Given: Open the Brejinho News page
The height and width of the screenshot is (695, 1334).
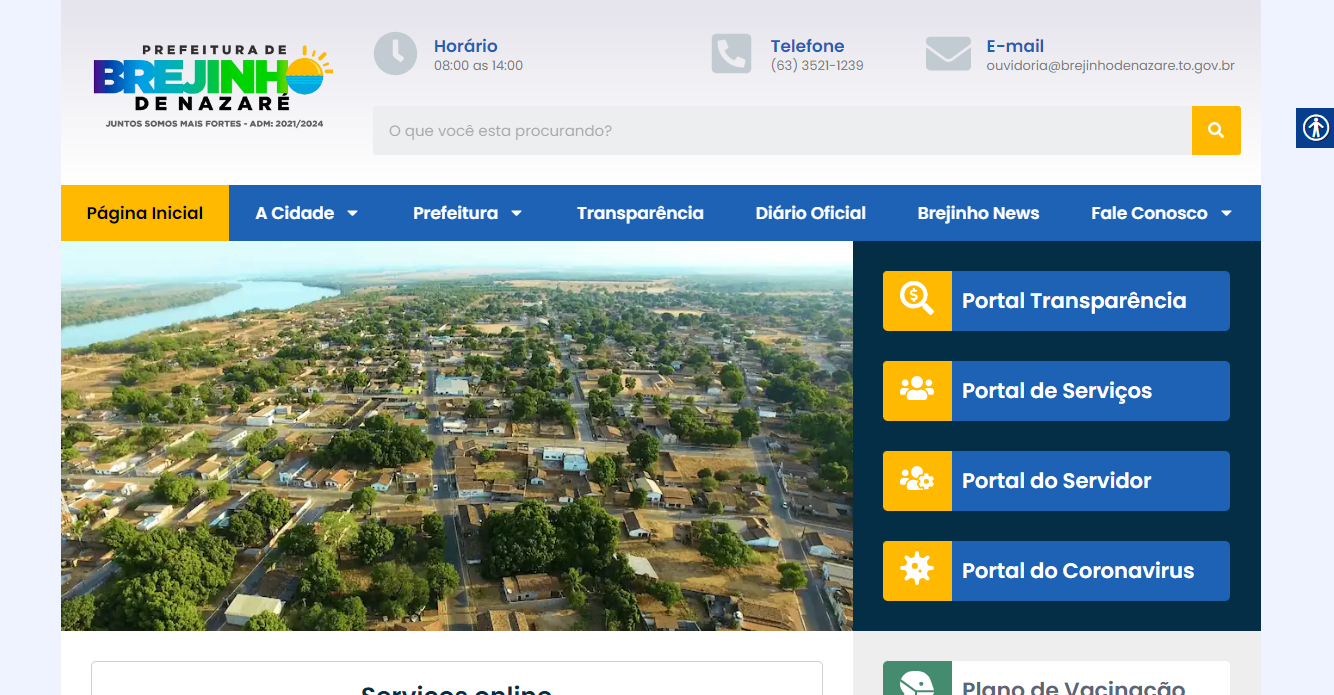Looking at the screenshot, I should pyautogui.click(x=978, y=213).
